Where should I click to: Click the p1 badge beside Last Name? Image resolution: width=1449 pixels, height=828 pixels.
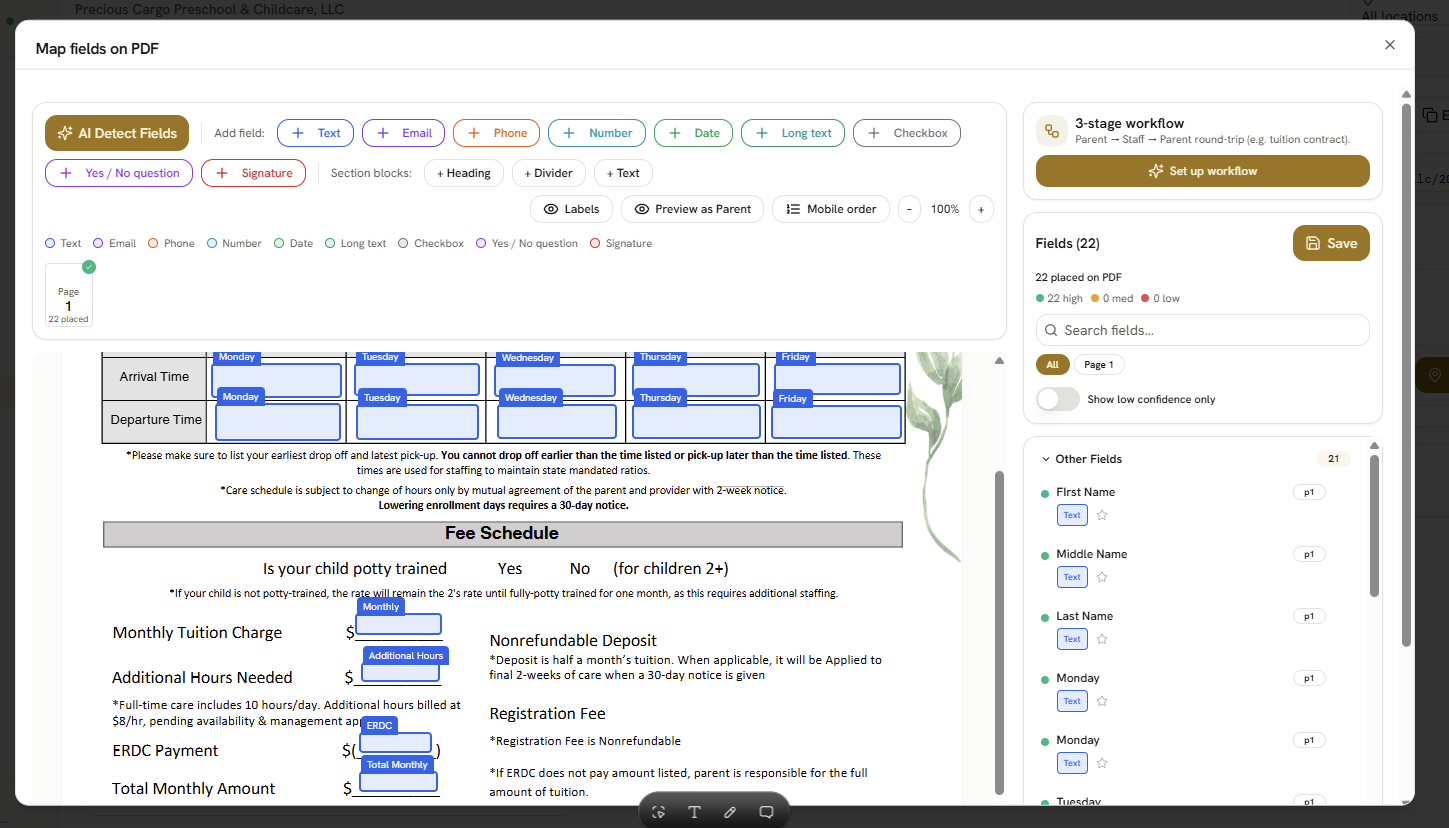1309,616
